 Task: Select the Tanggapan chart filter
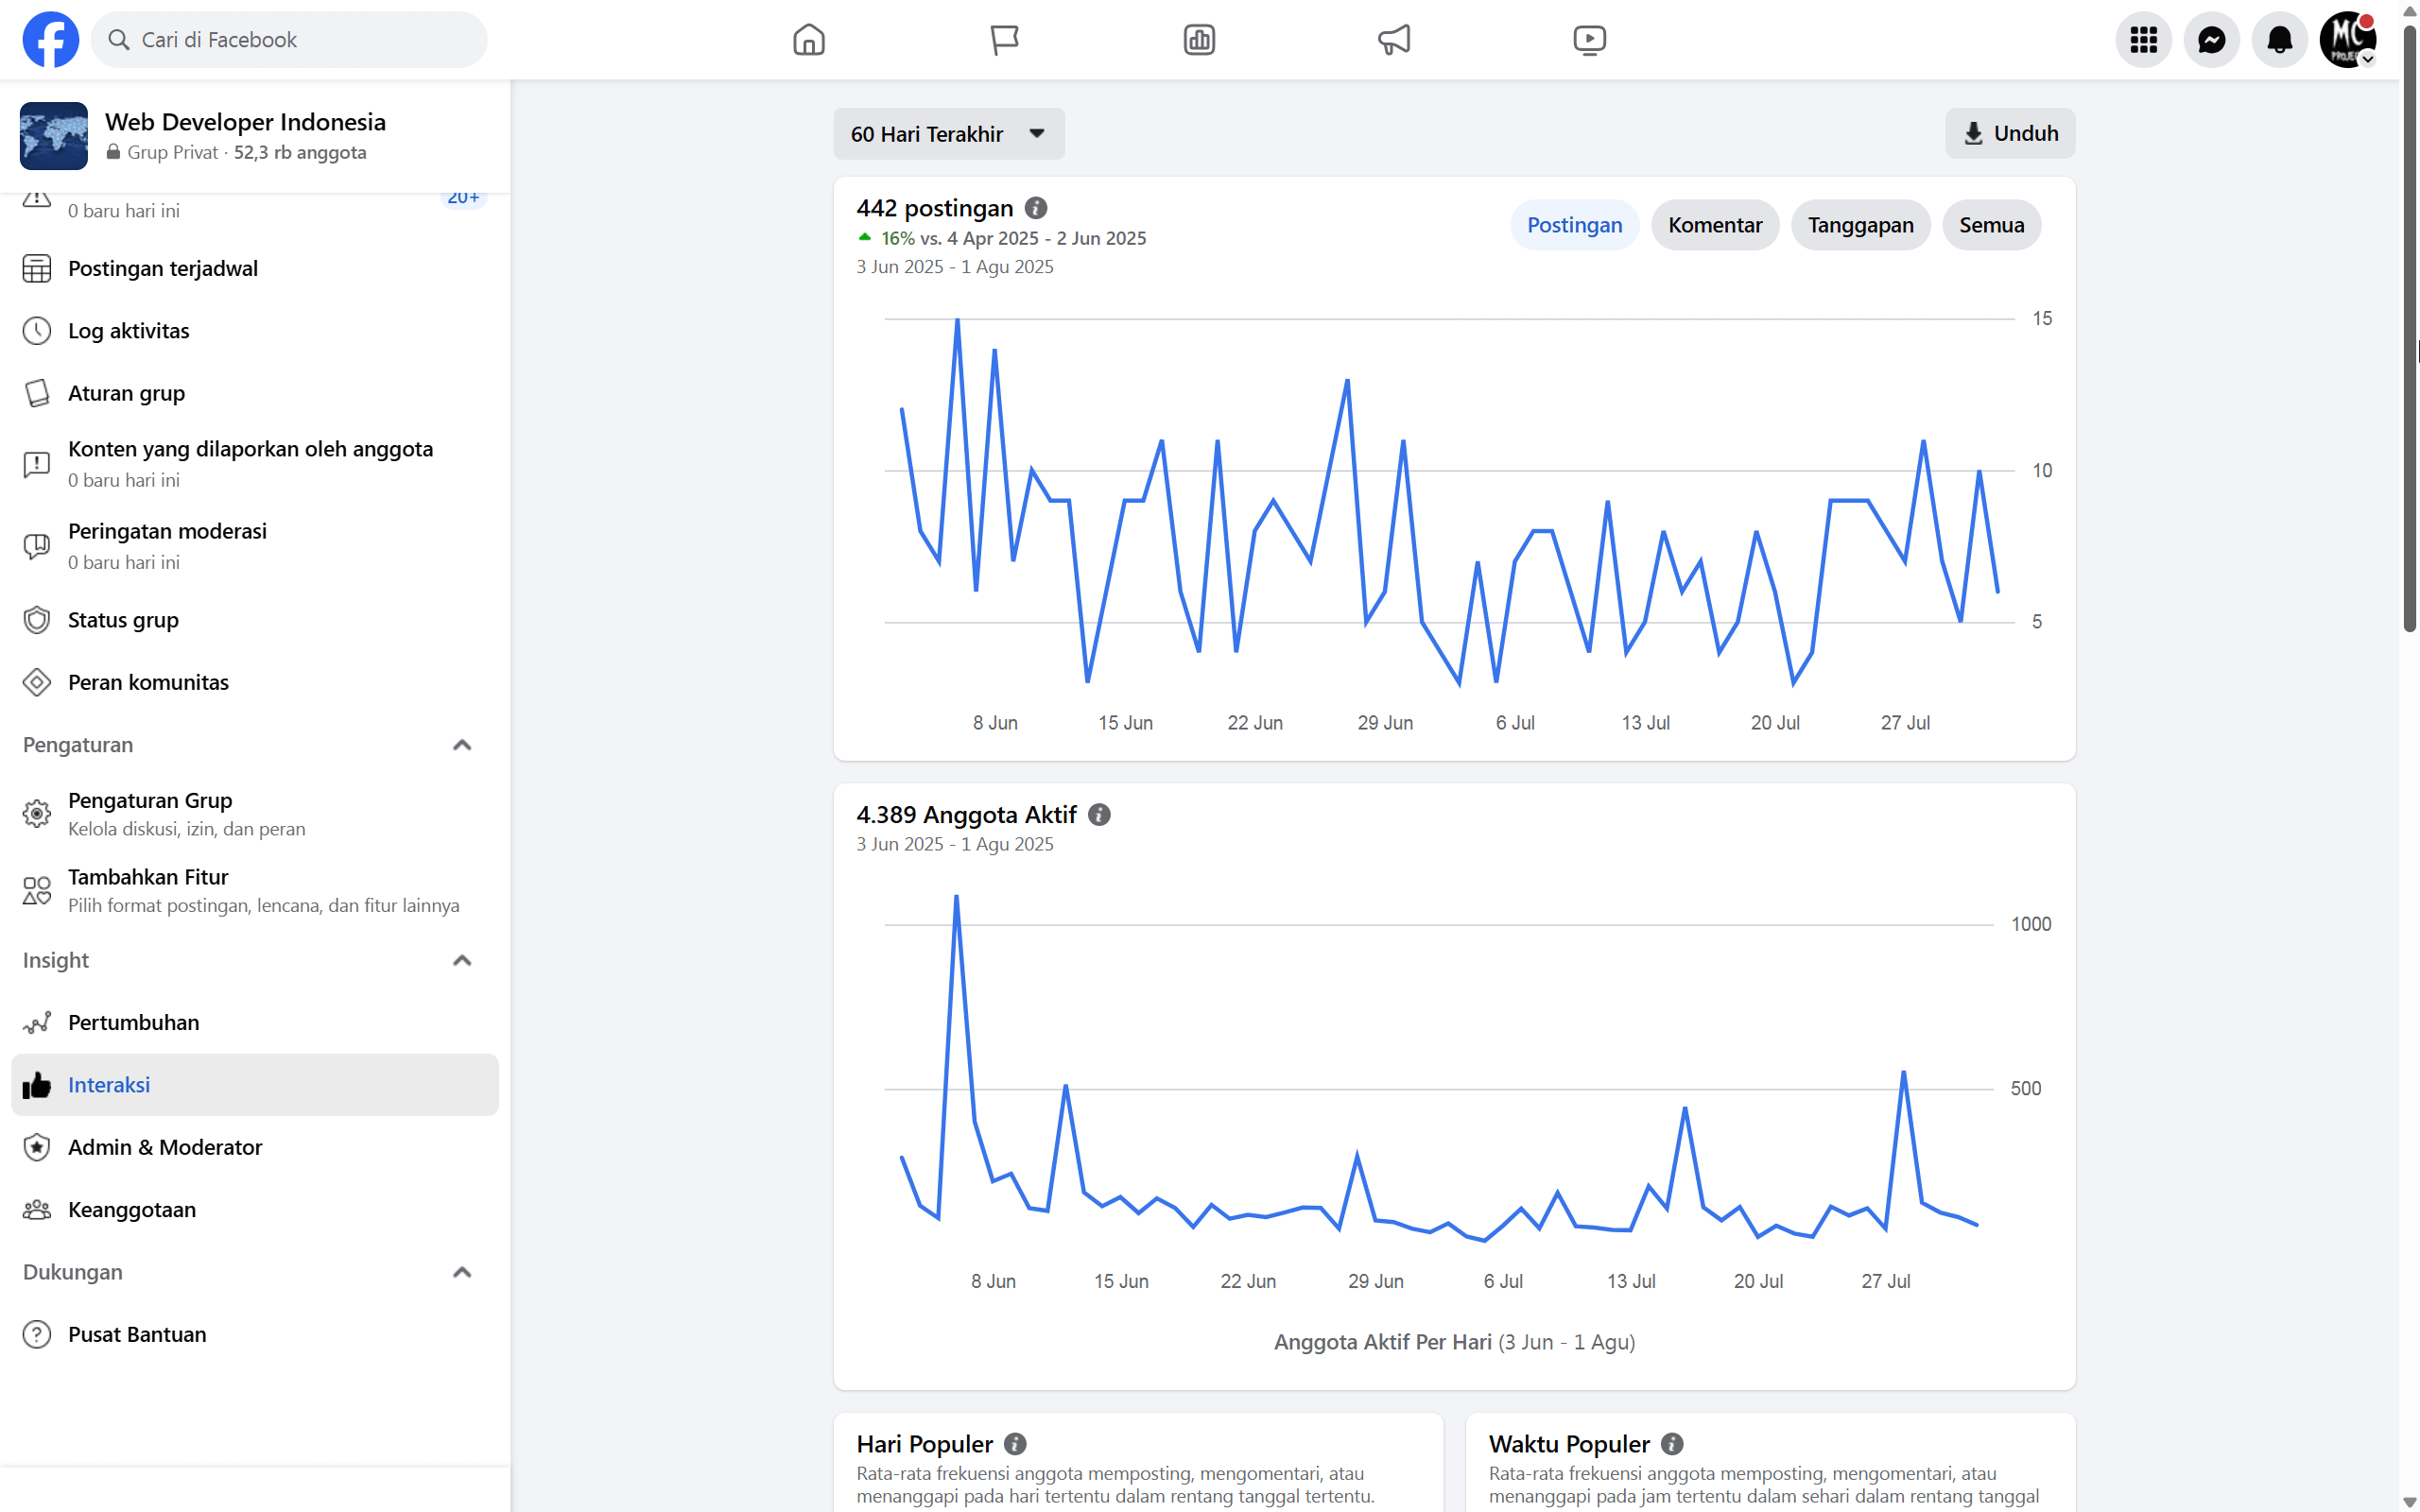coord(1860,225)
